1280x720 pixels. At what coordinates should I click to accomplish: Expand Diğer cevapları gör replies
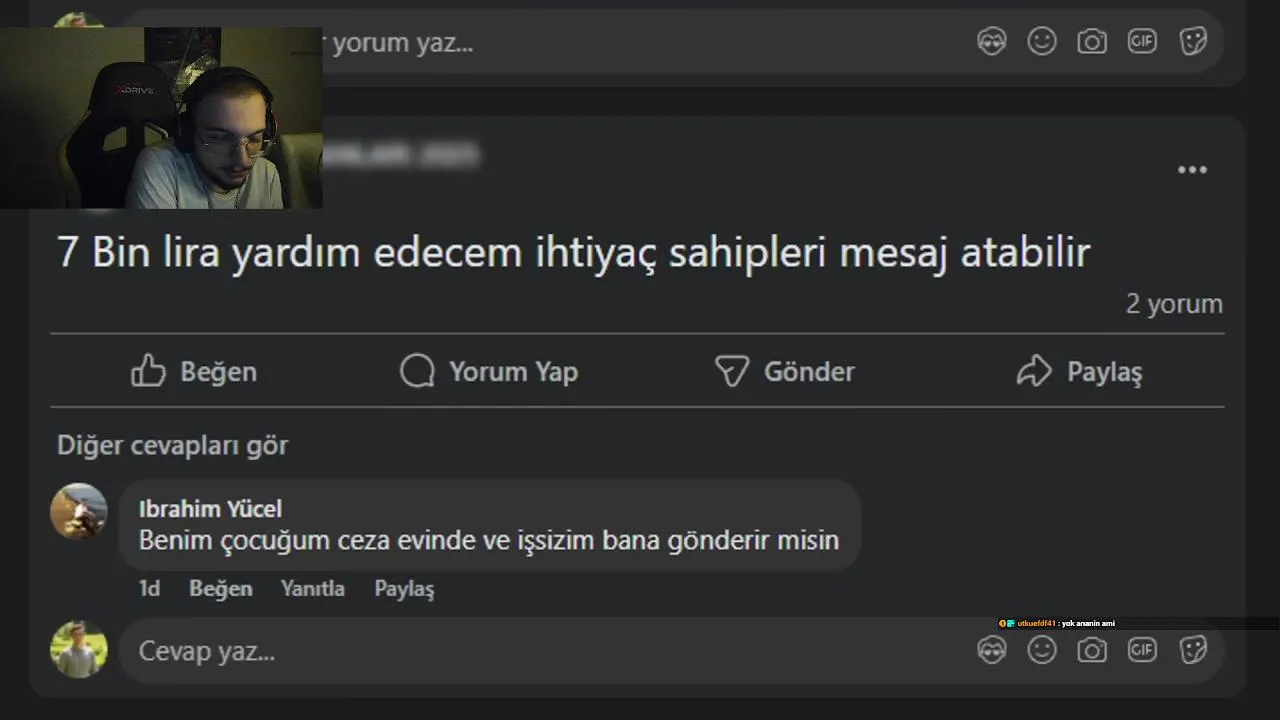tap(172, 445)
